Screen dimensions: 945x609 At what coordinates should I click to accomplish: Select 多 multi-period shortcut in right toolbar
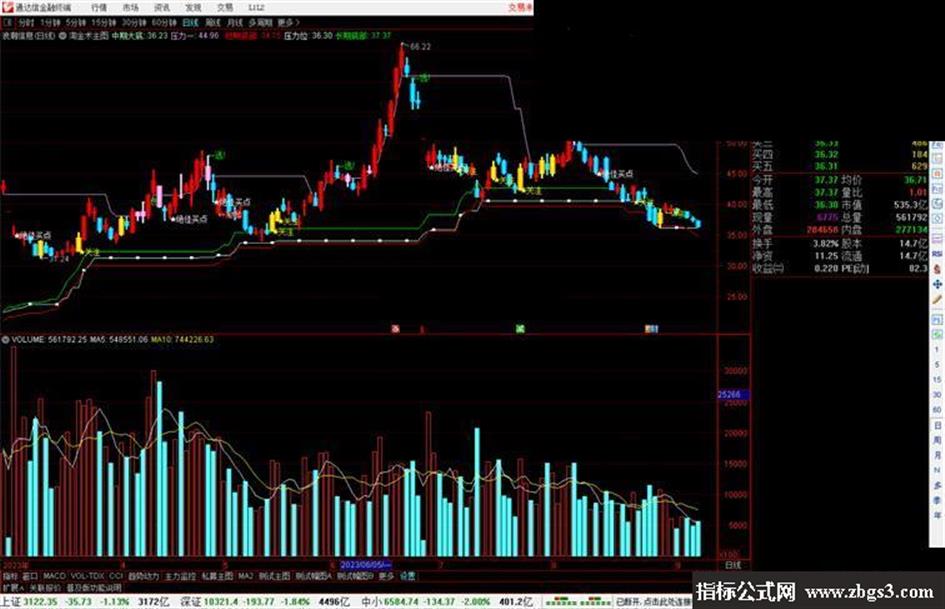point(937,485)
